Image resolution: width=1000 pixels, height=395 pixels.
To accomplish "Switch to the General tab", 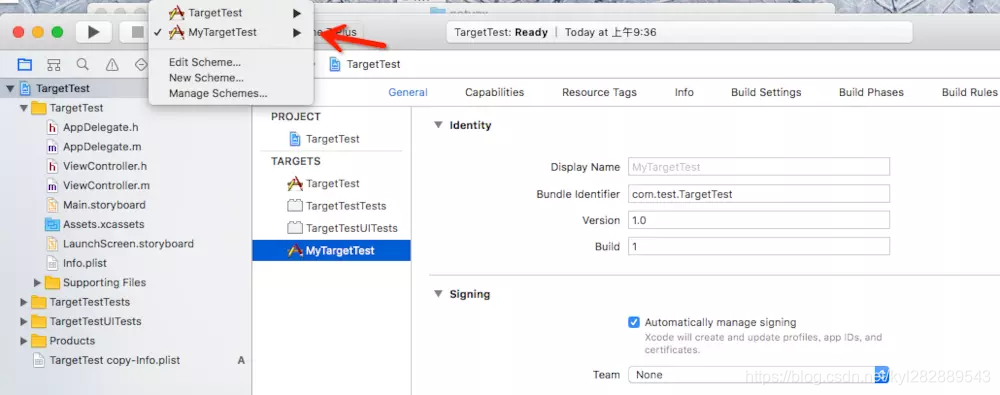I will tap(408, 92).
